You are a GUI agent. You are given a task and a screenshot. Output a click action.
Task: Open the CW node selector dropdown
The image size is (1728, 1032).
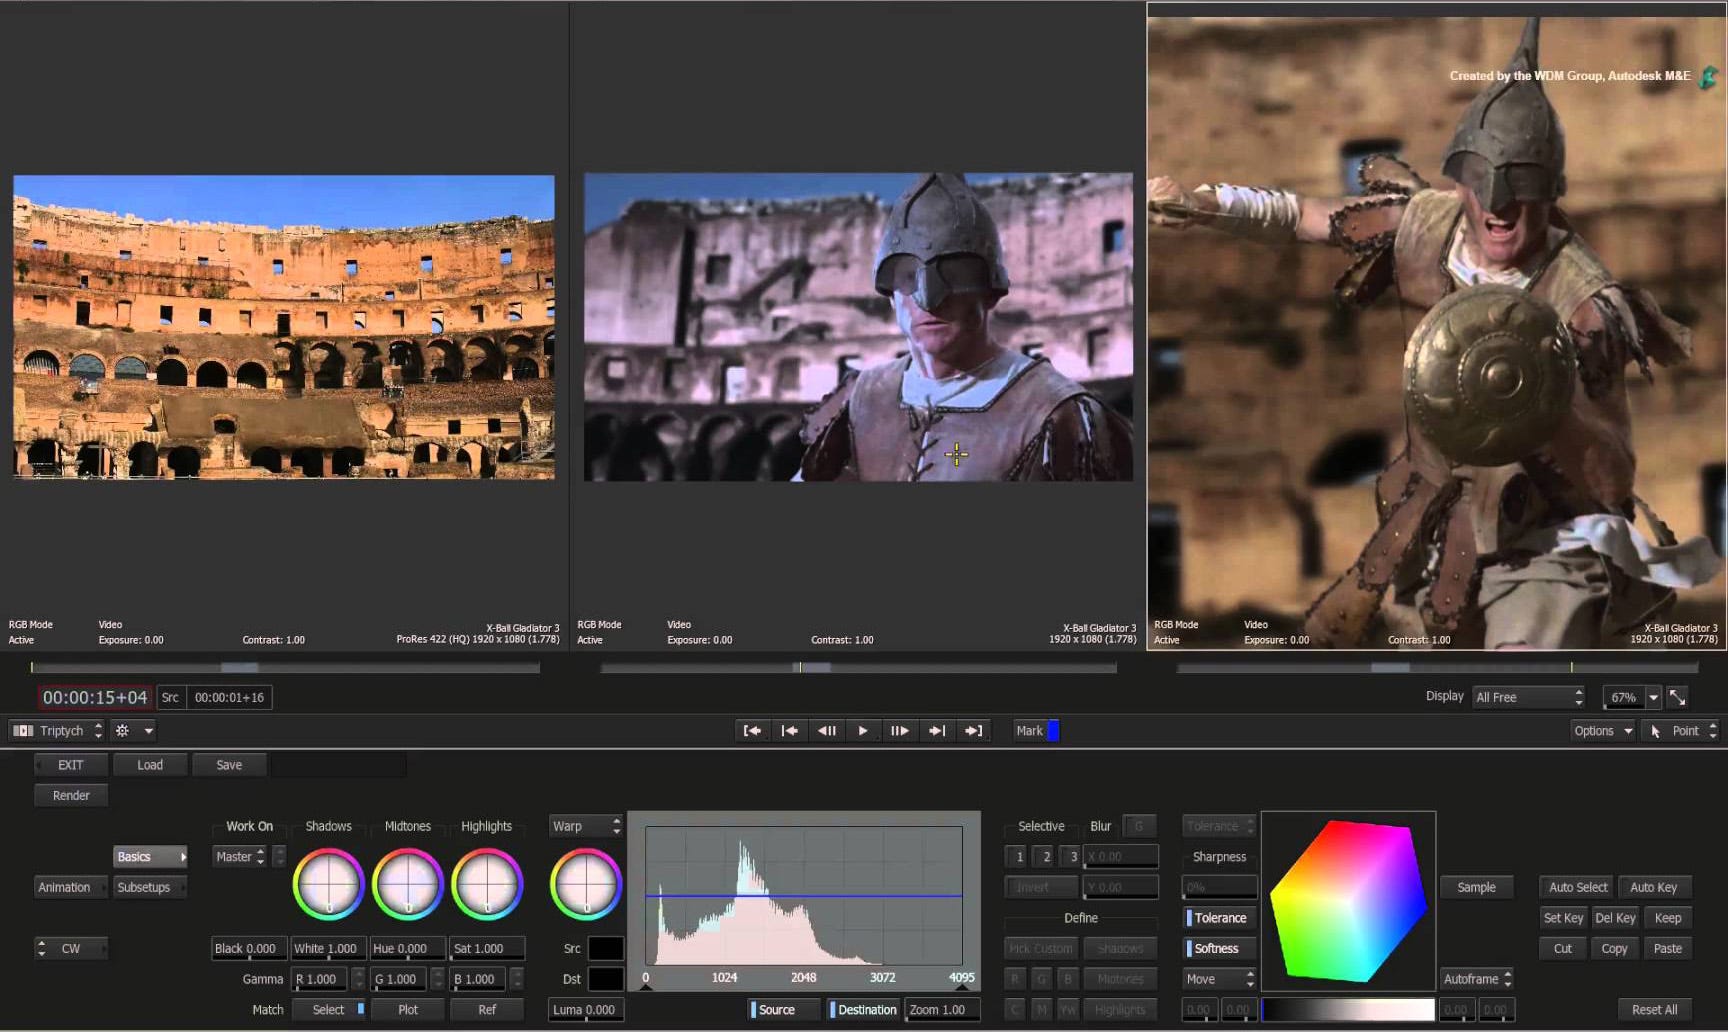click(x=70, y=948)
